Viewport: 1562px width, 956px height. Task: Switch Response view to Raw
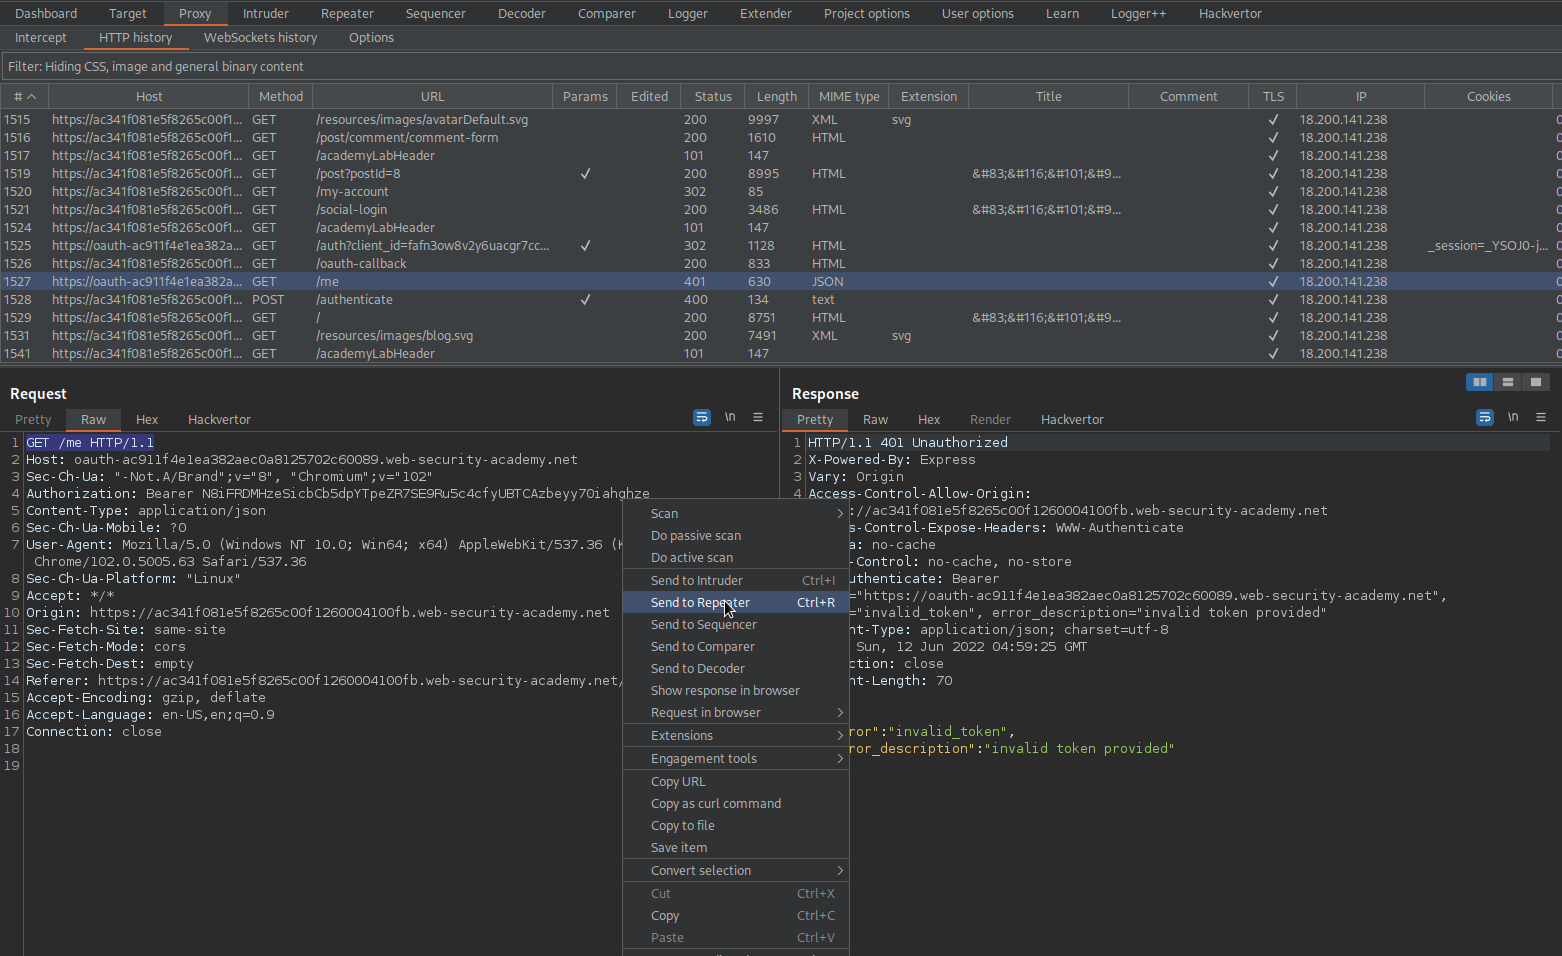(875, 419)
